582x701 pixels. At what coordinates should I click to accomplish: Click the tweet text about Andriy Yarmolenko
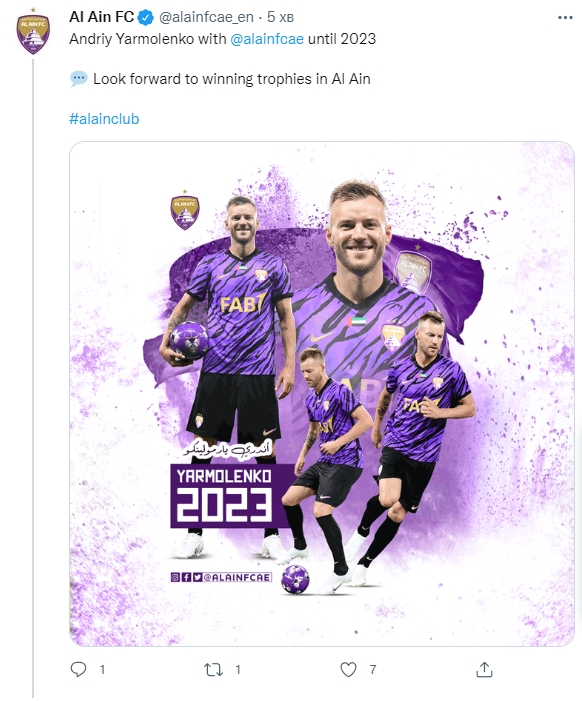(x=223, y=39)
